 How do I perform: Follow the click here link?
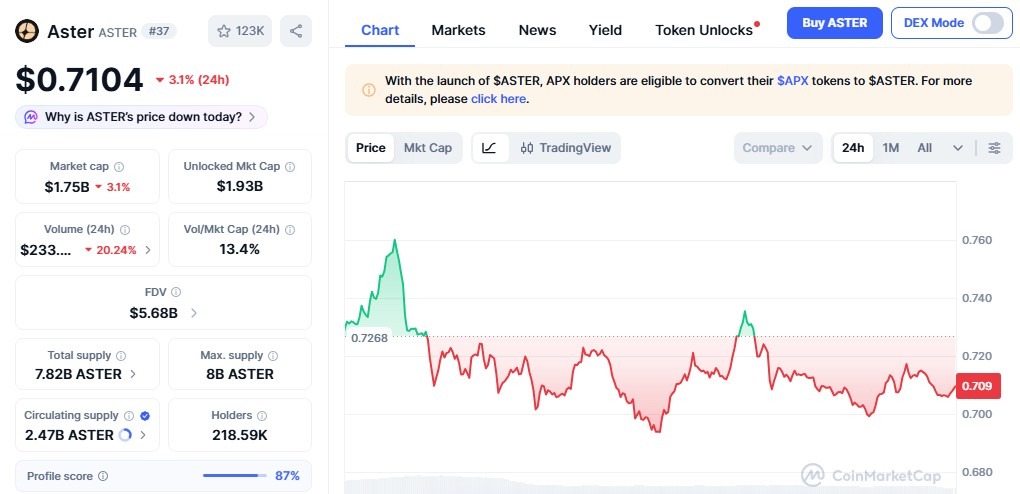pyautogui.click(x=498, y=100)
